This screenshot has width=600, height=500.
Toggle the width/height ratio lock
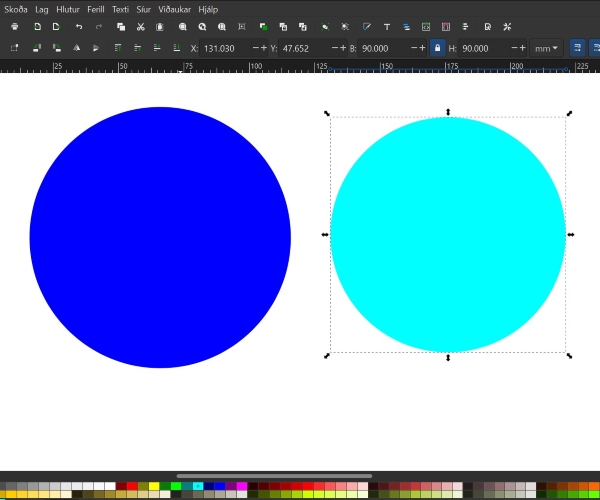tap(437, 48)
